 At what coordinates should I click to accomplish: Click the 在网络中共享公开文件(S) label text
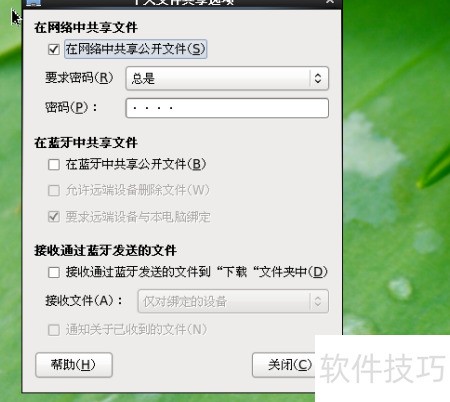(135, 49)
